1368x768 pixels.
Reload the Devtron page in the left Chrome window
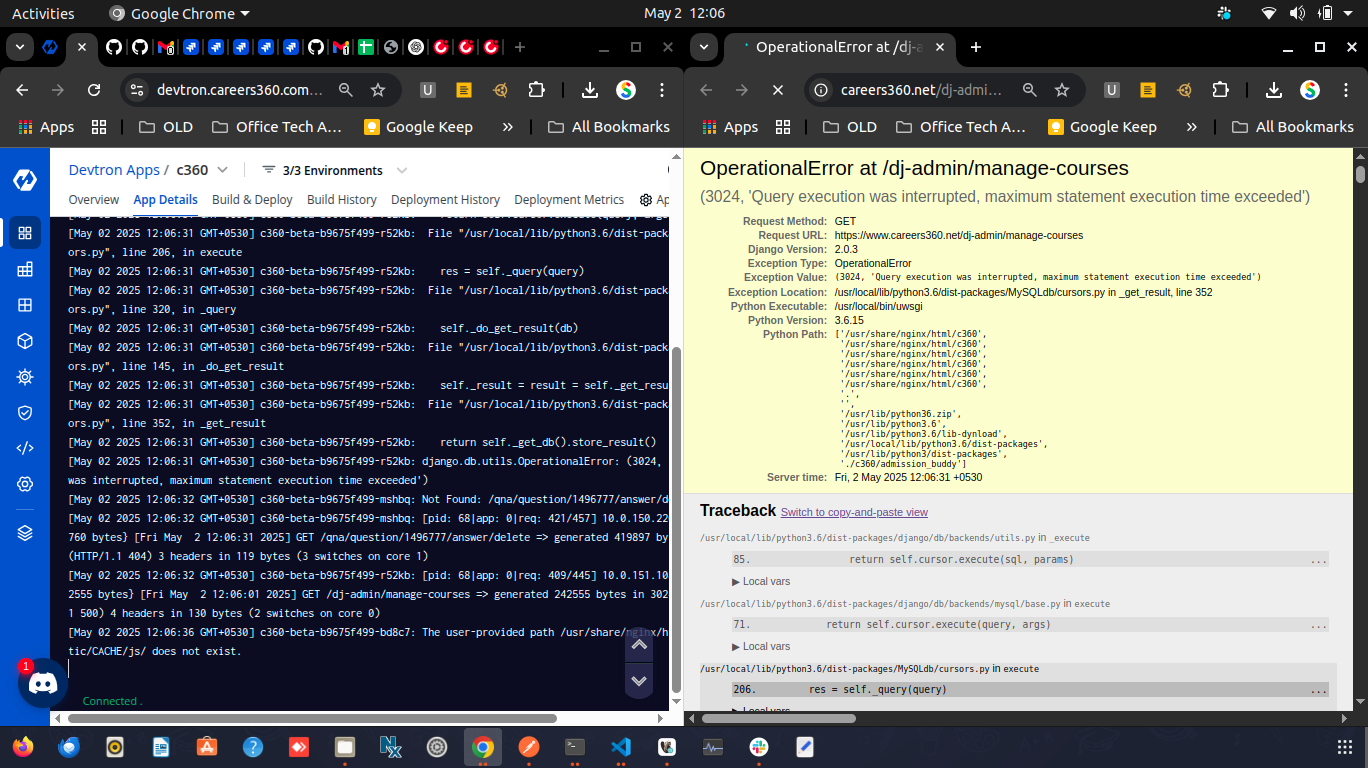click(94, 90)
